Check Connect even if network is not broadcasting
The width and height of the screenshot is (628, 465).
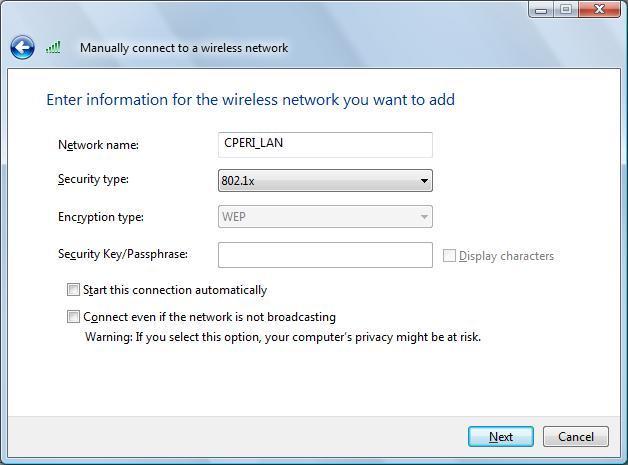[x=73, y=317]
